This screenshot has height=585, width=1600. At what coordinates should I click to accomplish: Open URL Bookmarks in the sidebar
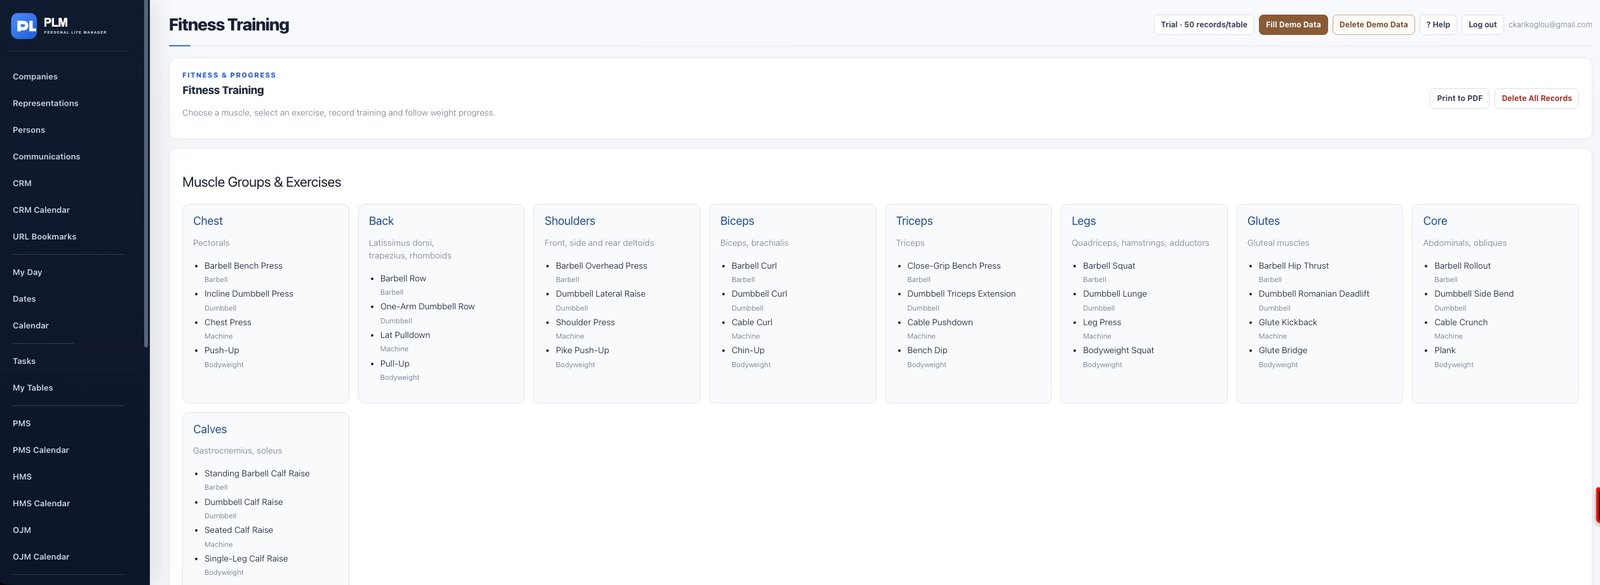click(44, 237)
